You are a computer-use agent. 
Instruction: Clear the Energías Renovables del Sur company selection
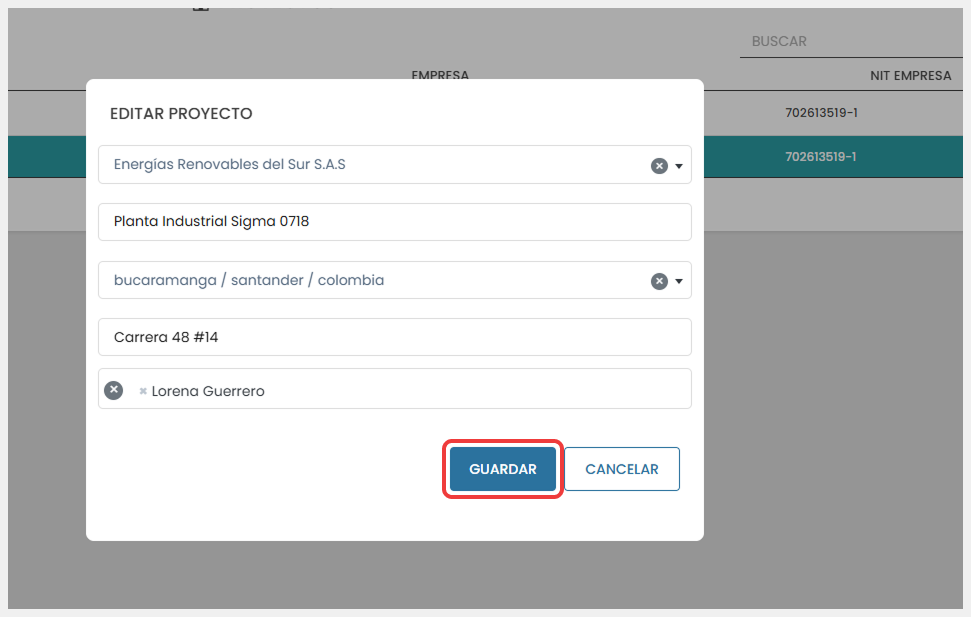(659, 166)
